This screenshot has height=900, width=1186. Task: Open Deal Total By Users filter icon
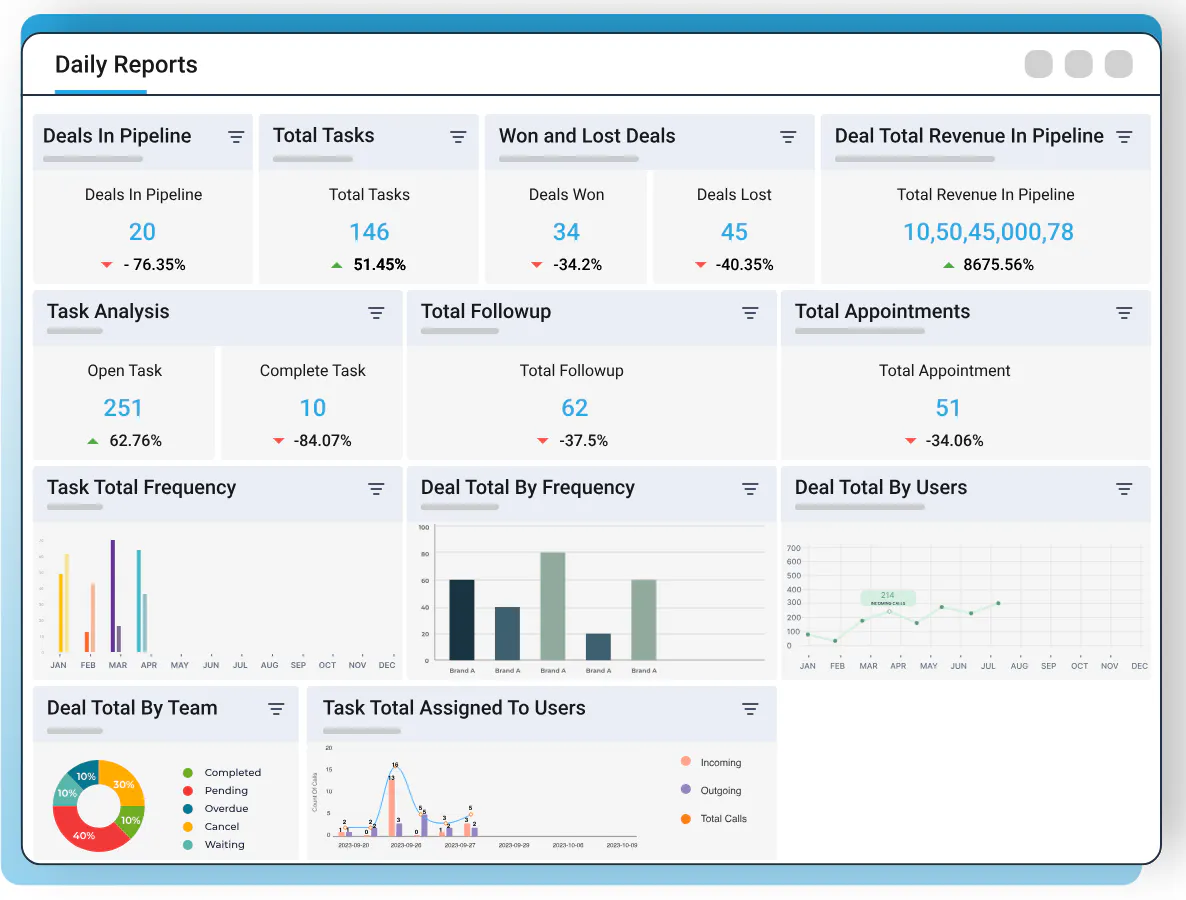point(1125,489)
